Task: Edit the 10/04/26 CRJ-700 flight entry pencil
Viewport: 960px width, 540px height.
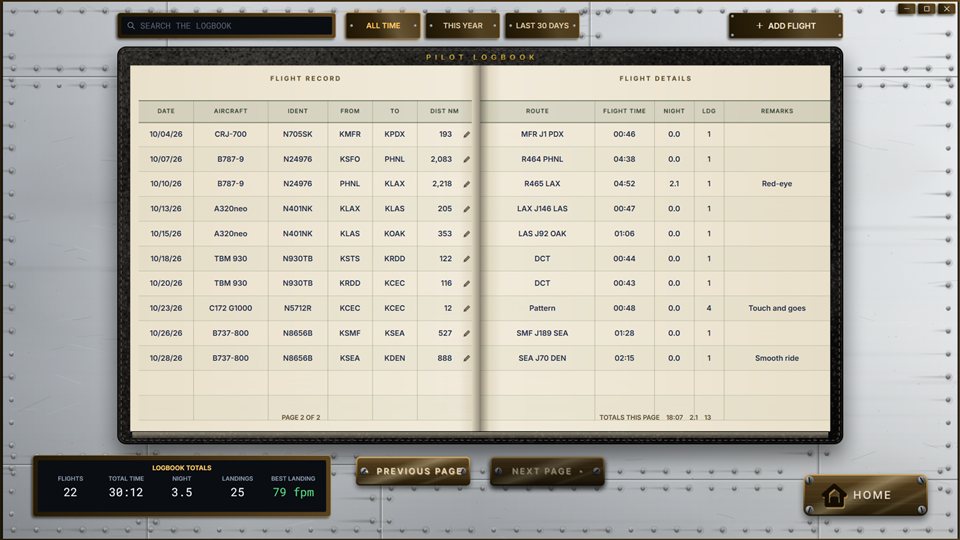Action: [x=467, y=134]
